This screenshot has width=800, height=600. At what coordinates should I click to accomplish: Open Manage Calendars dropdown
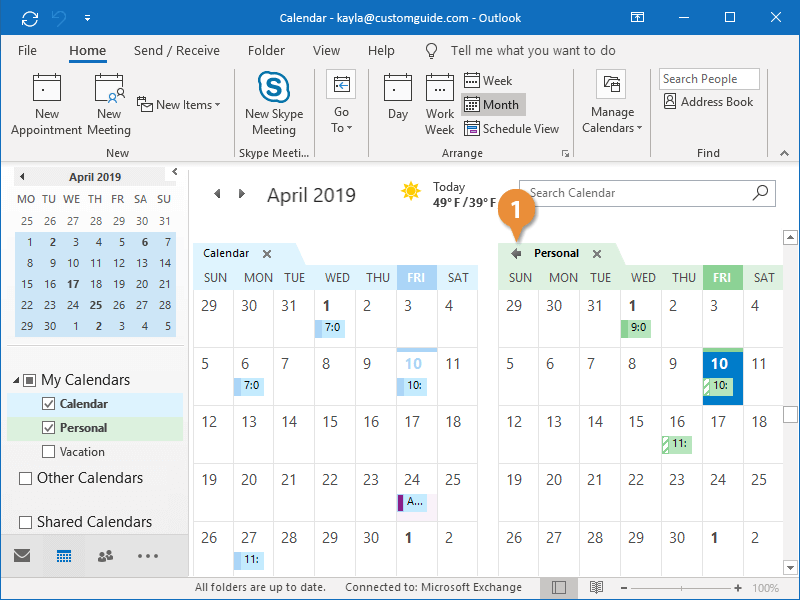[612, 102]
